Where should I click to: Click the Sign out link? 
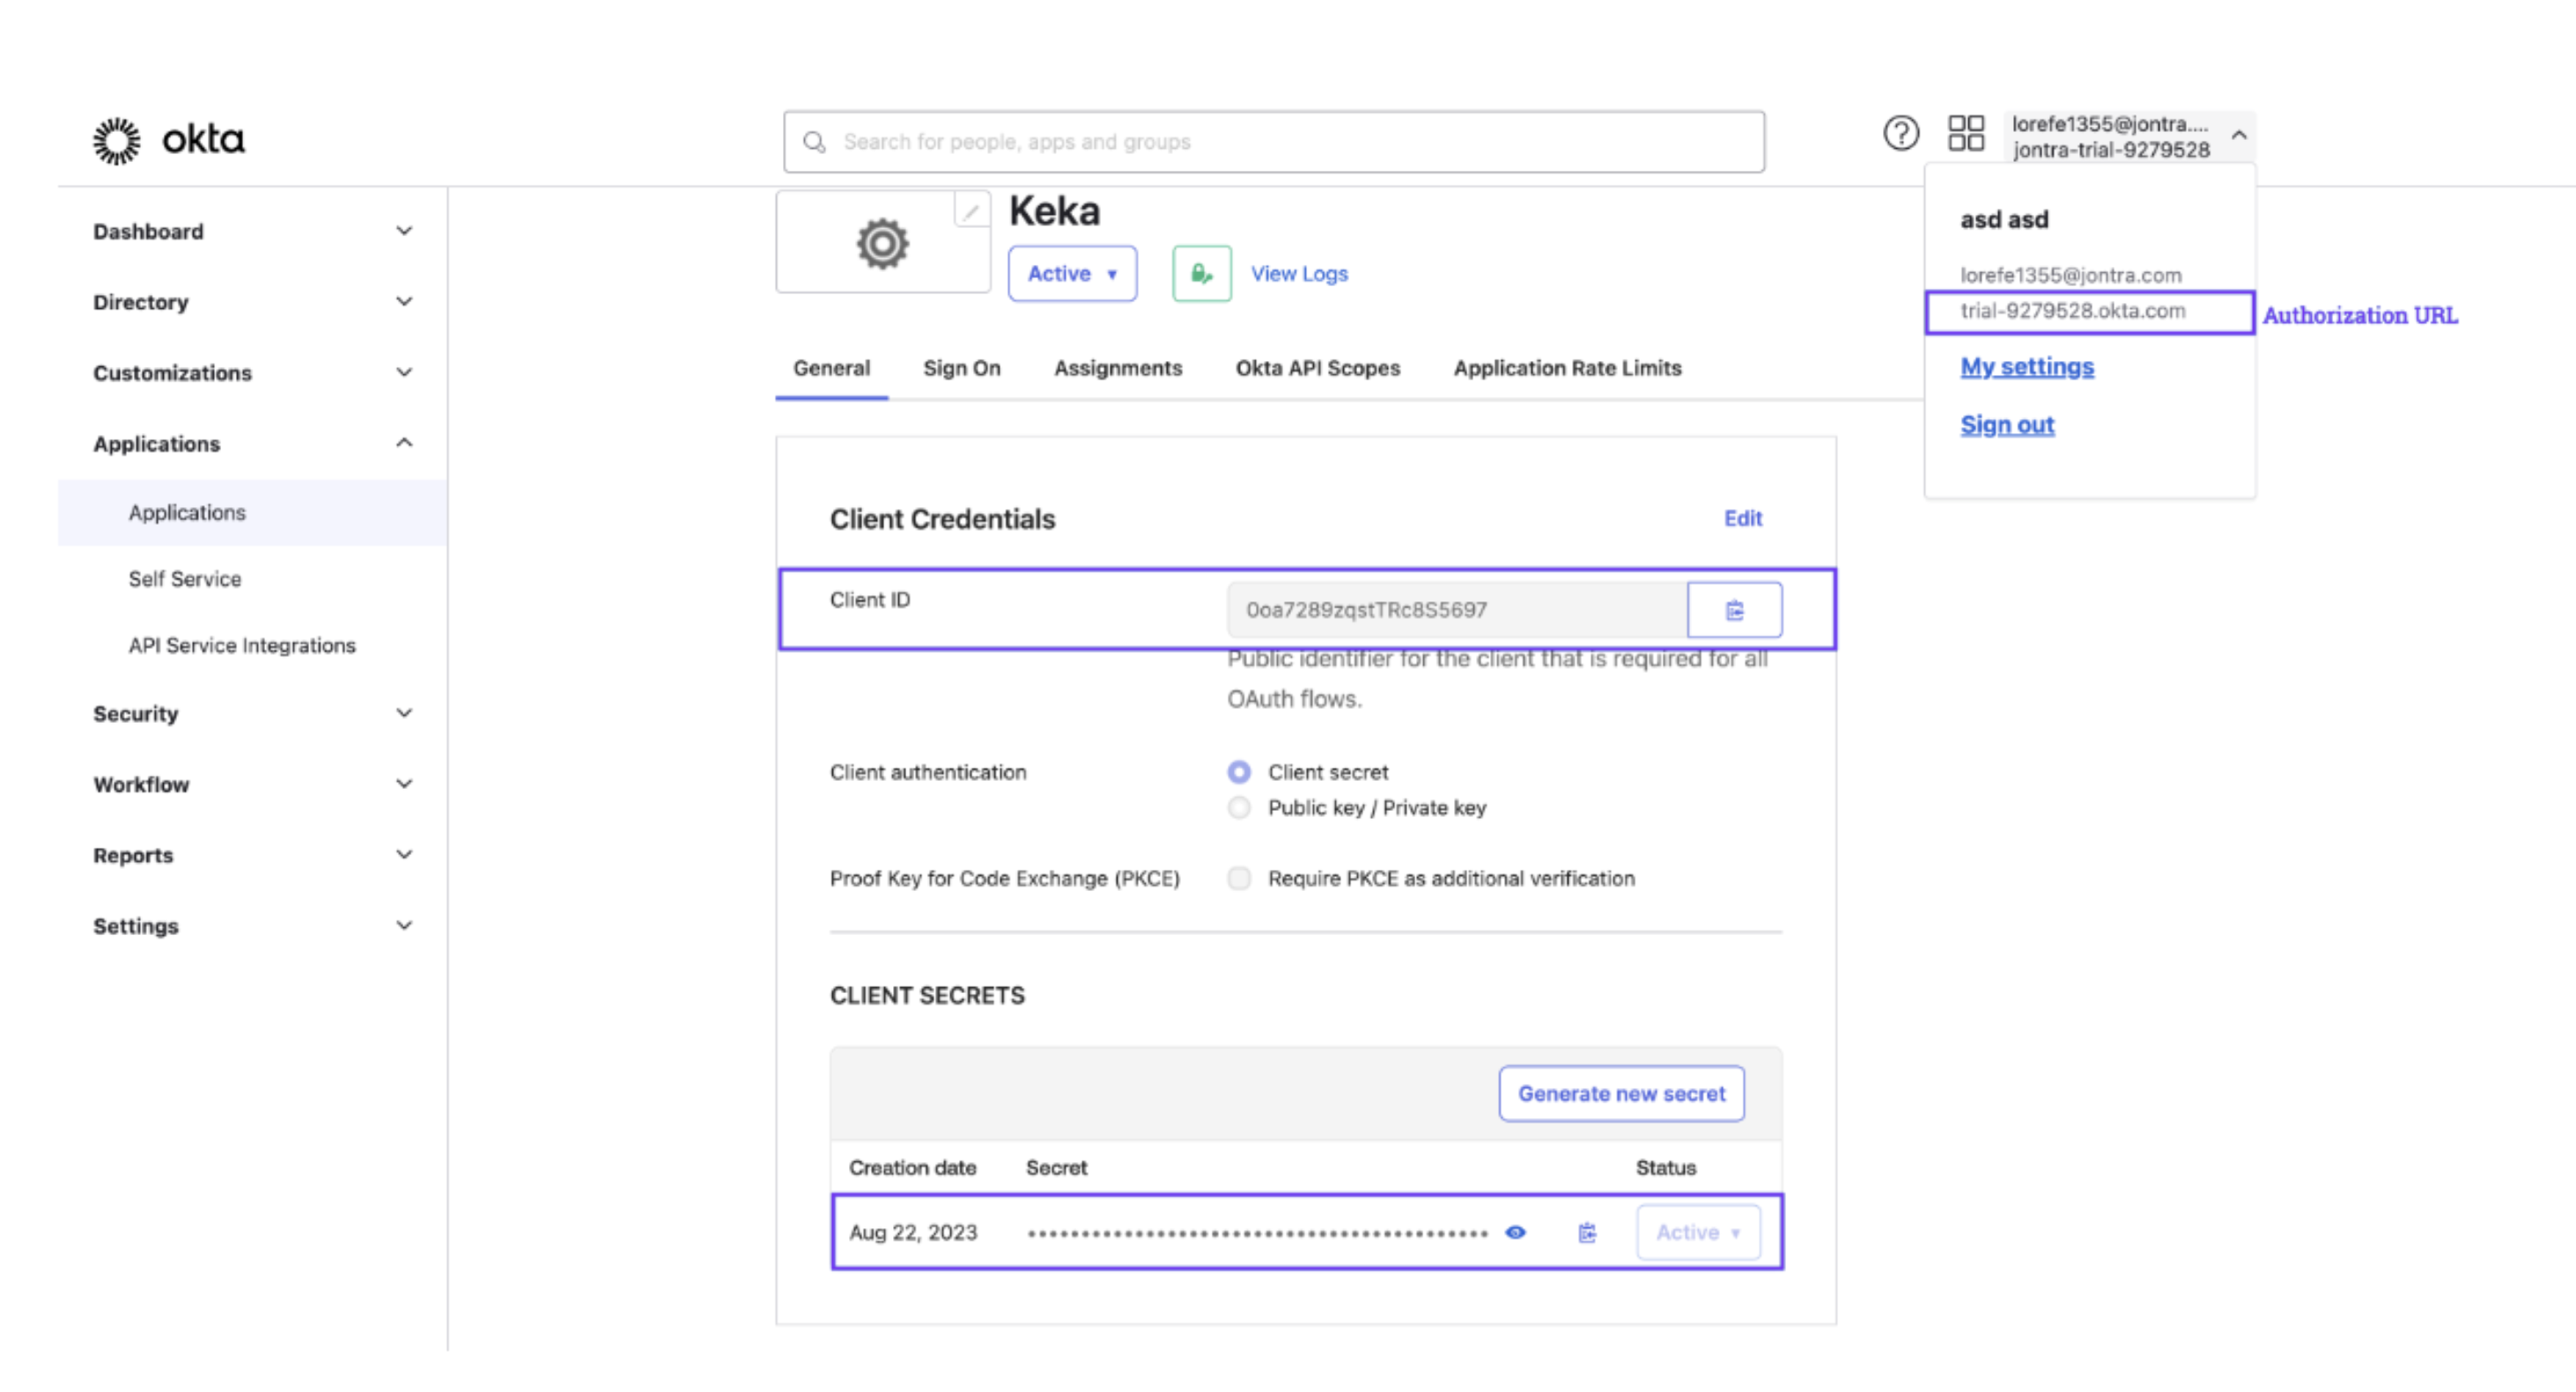coord(2006,425)
